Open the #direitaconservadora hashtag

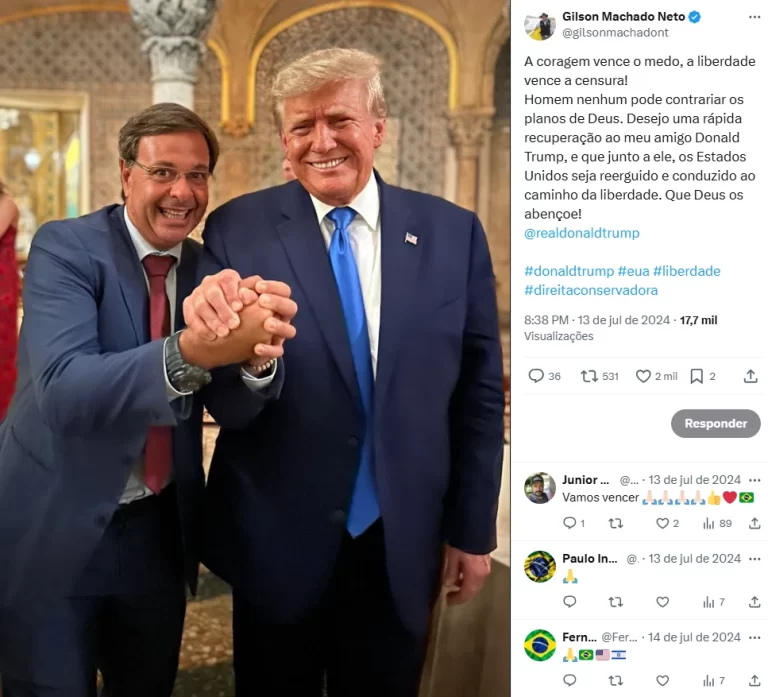pyautogui.click(x=591, y=290)
